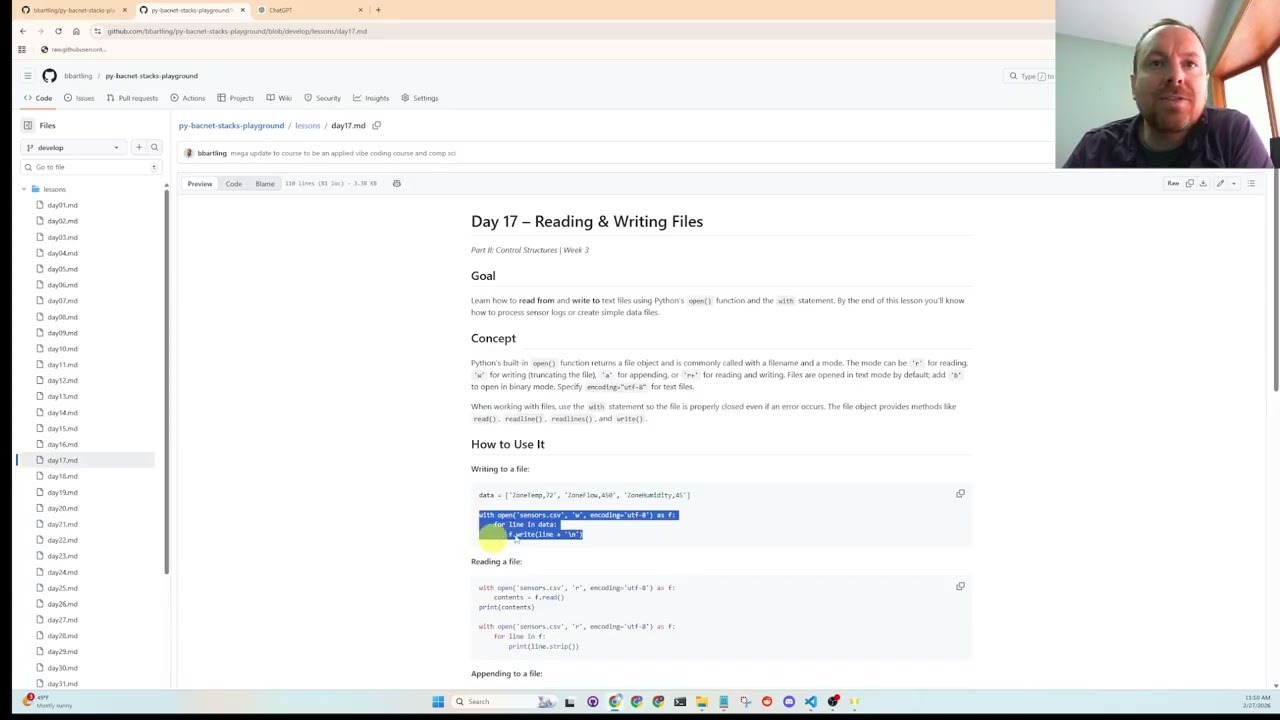Open day01.md in the file tree
This screenshot has width=1280, height=720.
pos(62,205)
